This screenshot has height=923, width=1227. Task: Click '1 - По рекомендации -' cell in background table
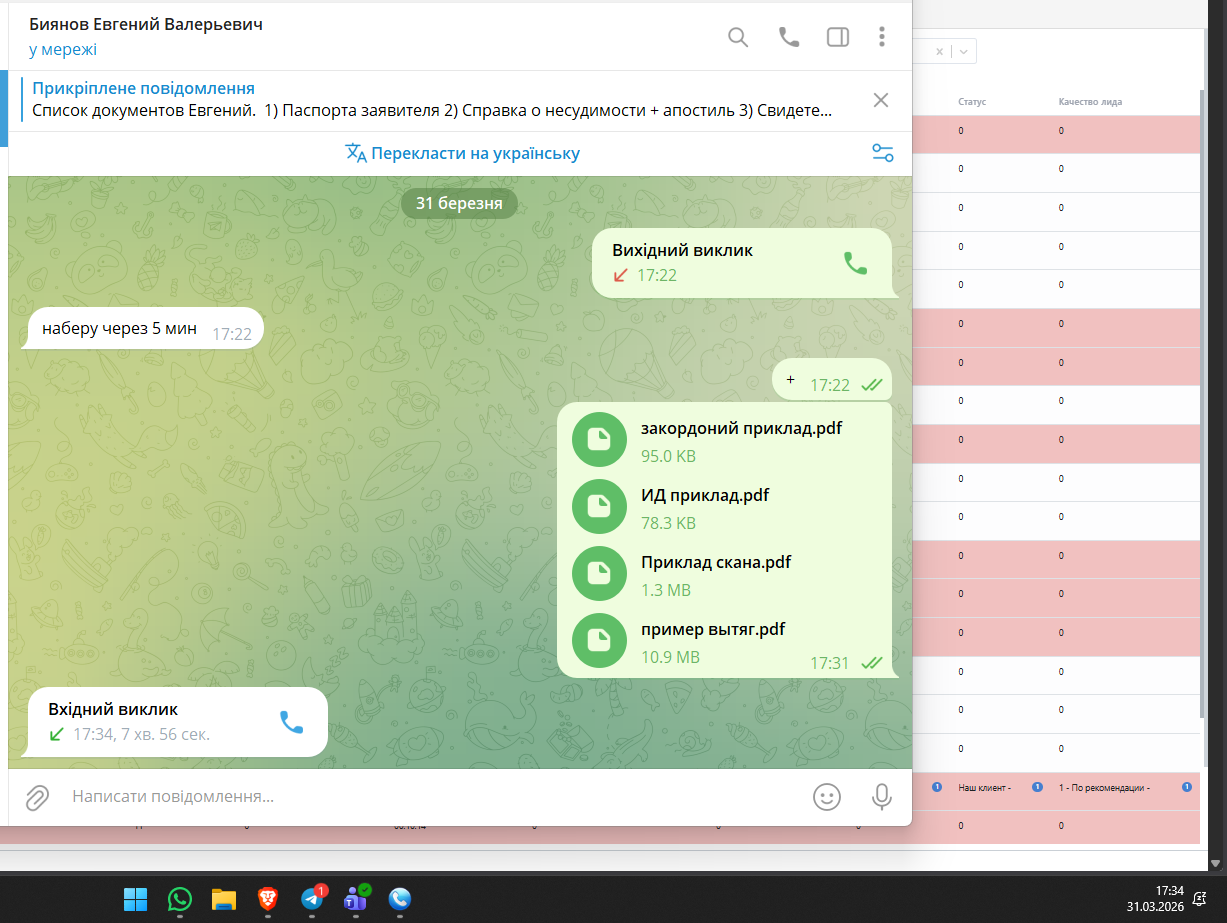(1104, 788)
